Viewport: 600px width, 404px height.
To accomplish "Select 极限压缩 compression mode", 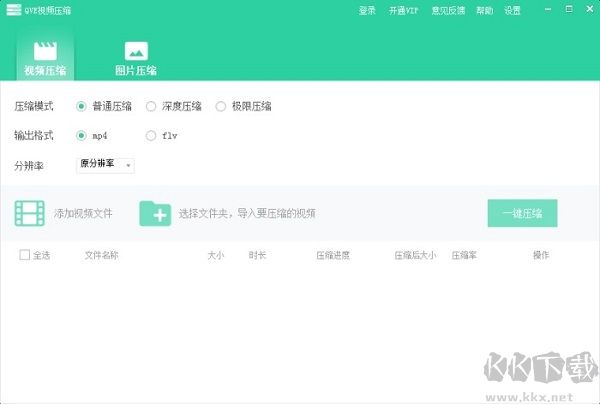I will (220, 106).
